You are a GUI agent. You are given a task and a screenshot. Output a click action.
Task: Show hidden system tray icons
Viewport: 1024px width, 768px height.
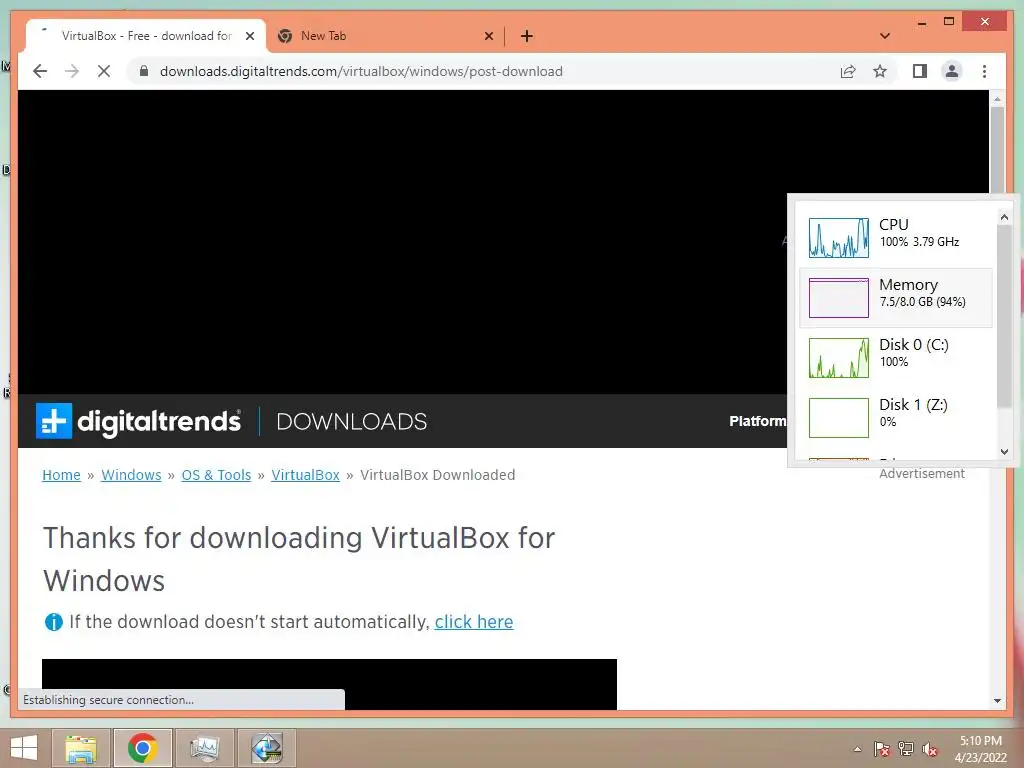point(857,749)
